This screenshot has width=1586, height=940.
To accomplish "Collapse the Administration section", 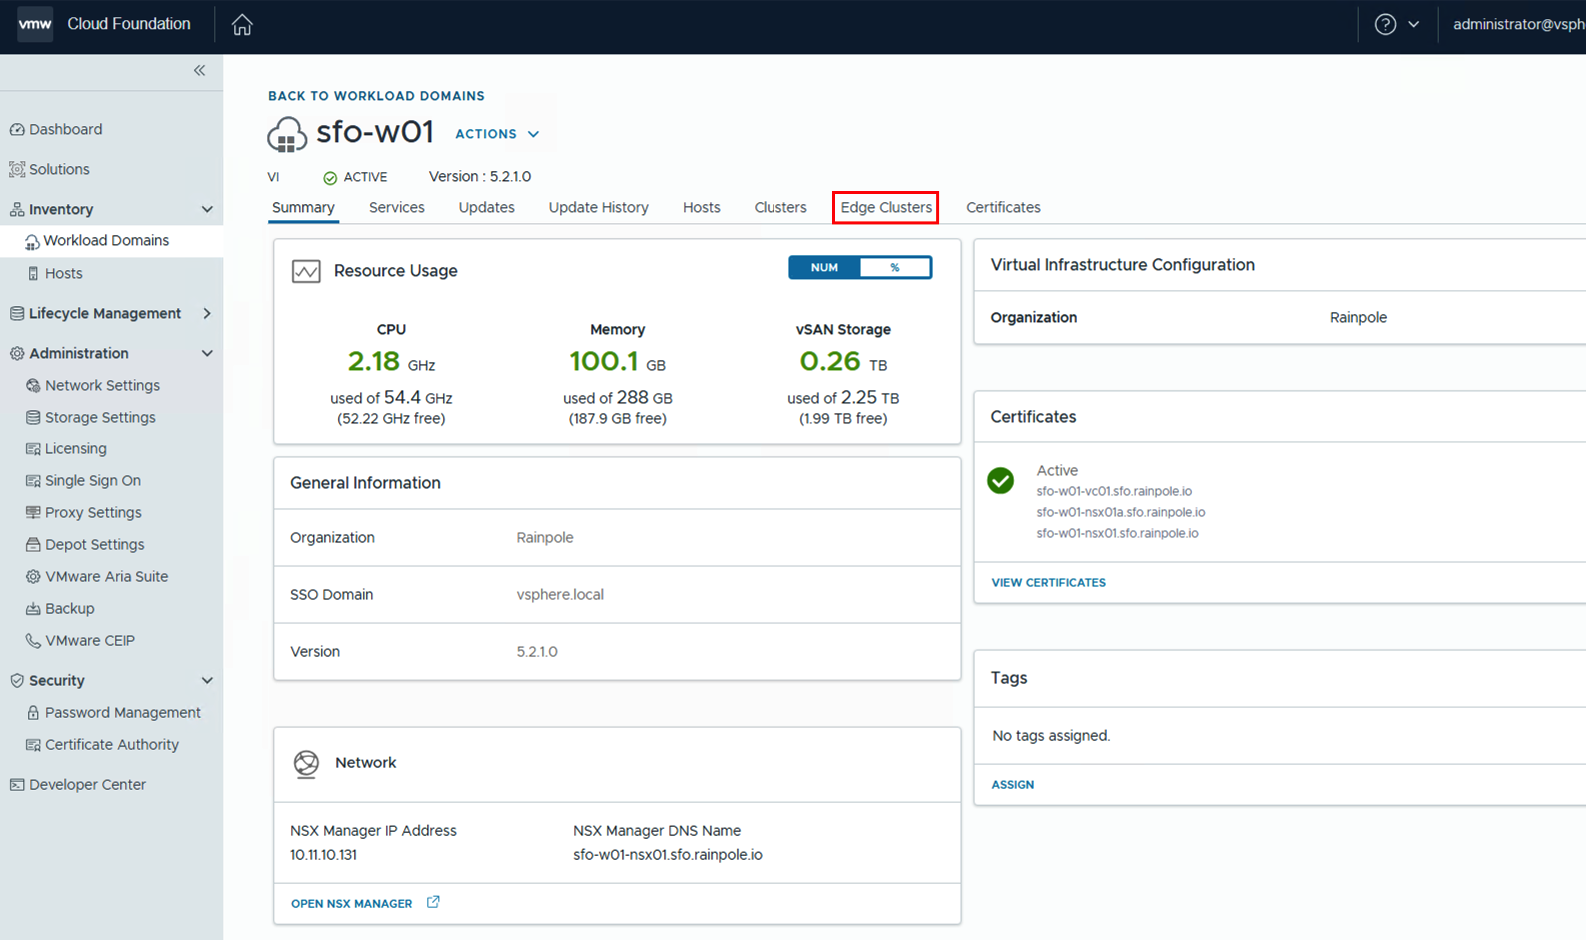I will click(x=207, y=353).
